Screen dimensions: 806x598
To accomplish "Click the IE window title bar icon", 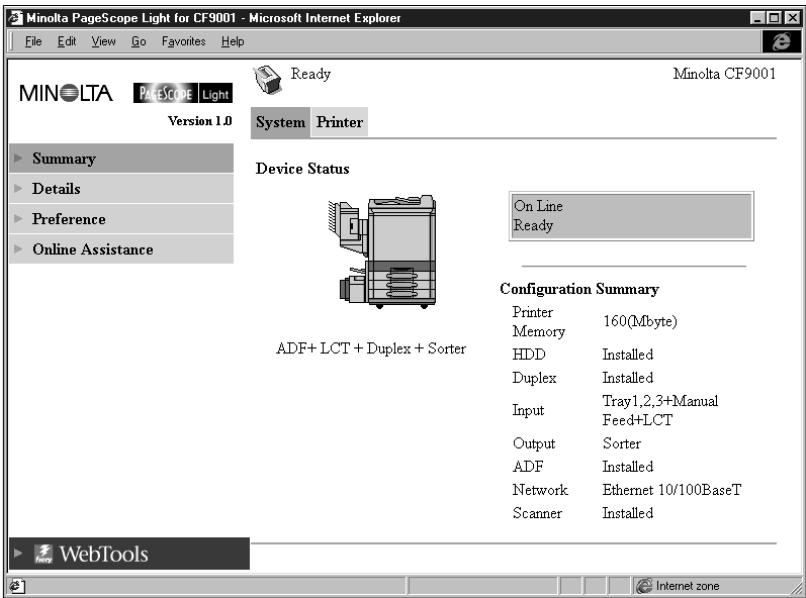I will tap(16, 18).
